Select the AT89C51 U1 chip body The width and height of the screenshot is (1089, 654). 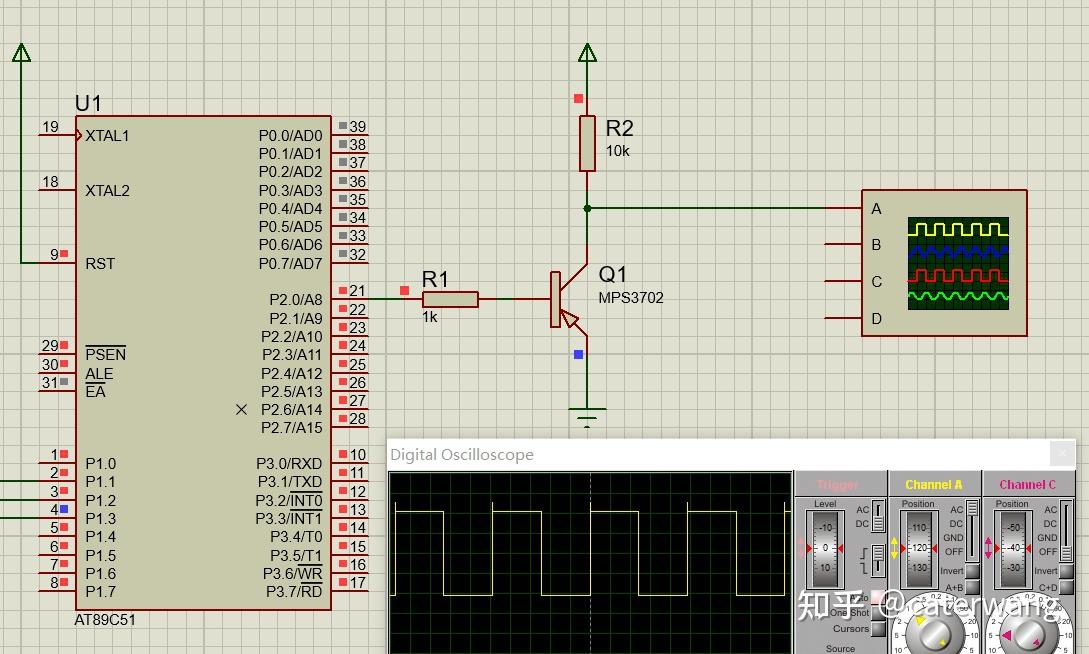(203, 363)
